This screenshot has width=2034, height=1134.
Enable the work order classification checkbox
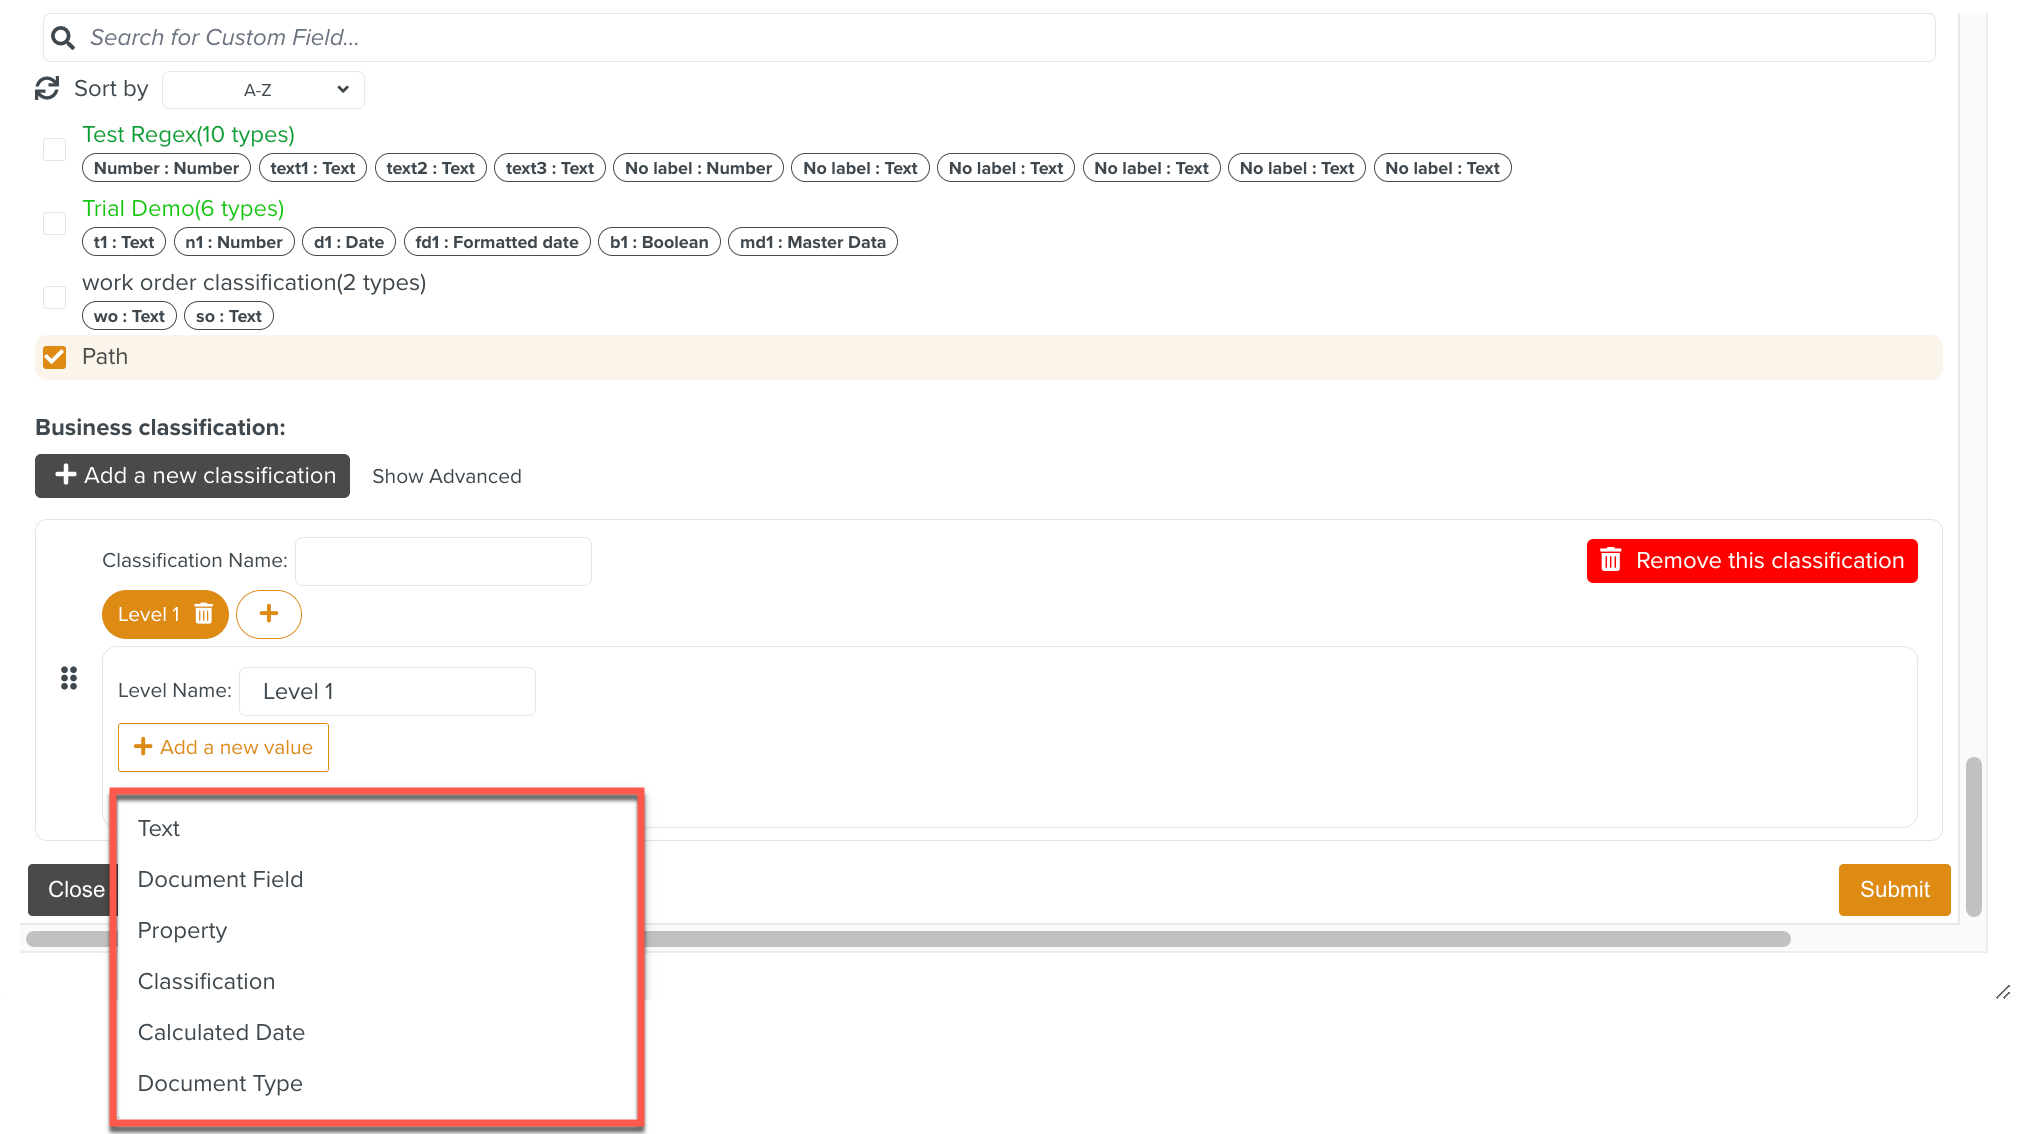click(x=54, y=297)
